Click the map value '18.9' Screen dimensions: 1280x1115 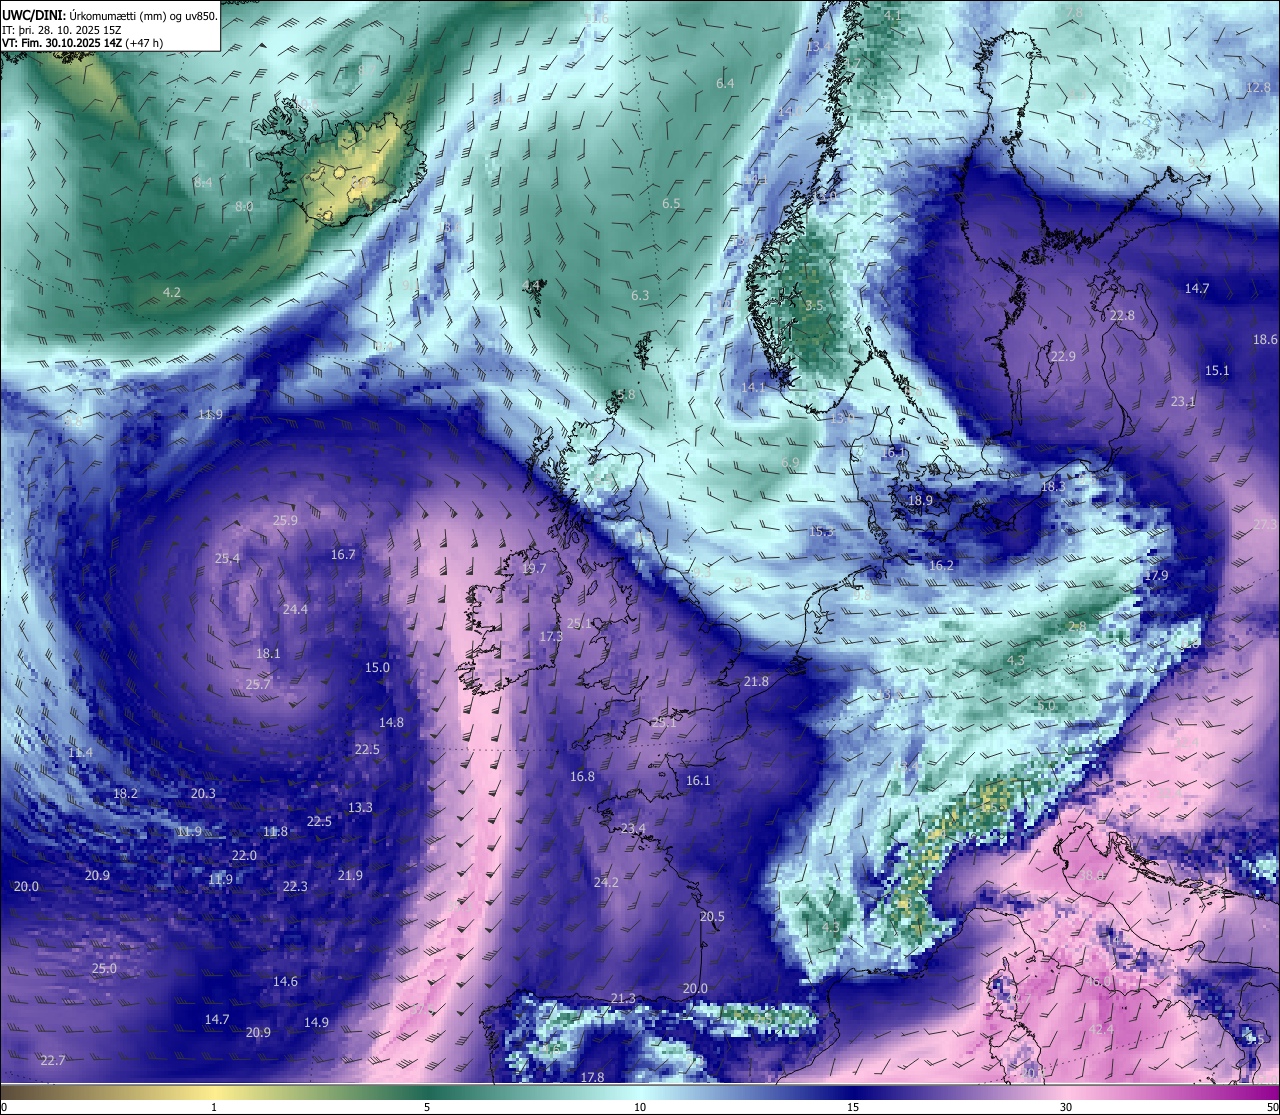pyautogui.click(x=920, y=500)
